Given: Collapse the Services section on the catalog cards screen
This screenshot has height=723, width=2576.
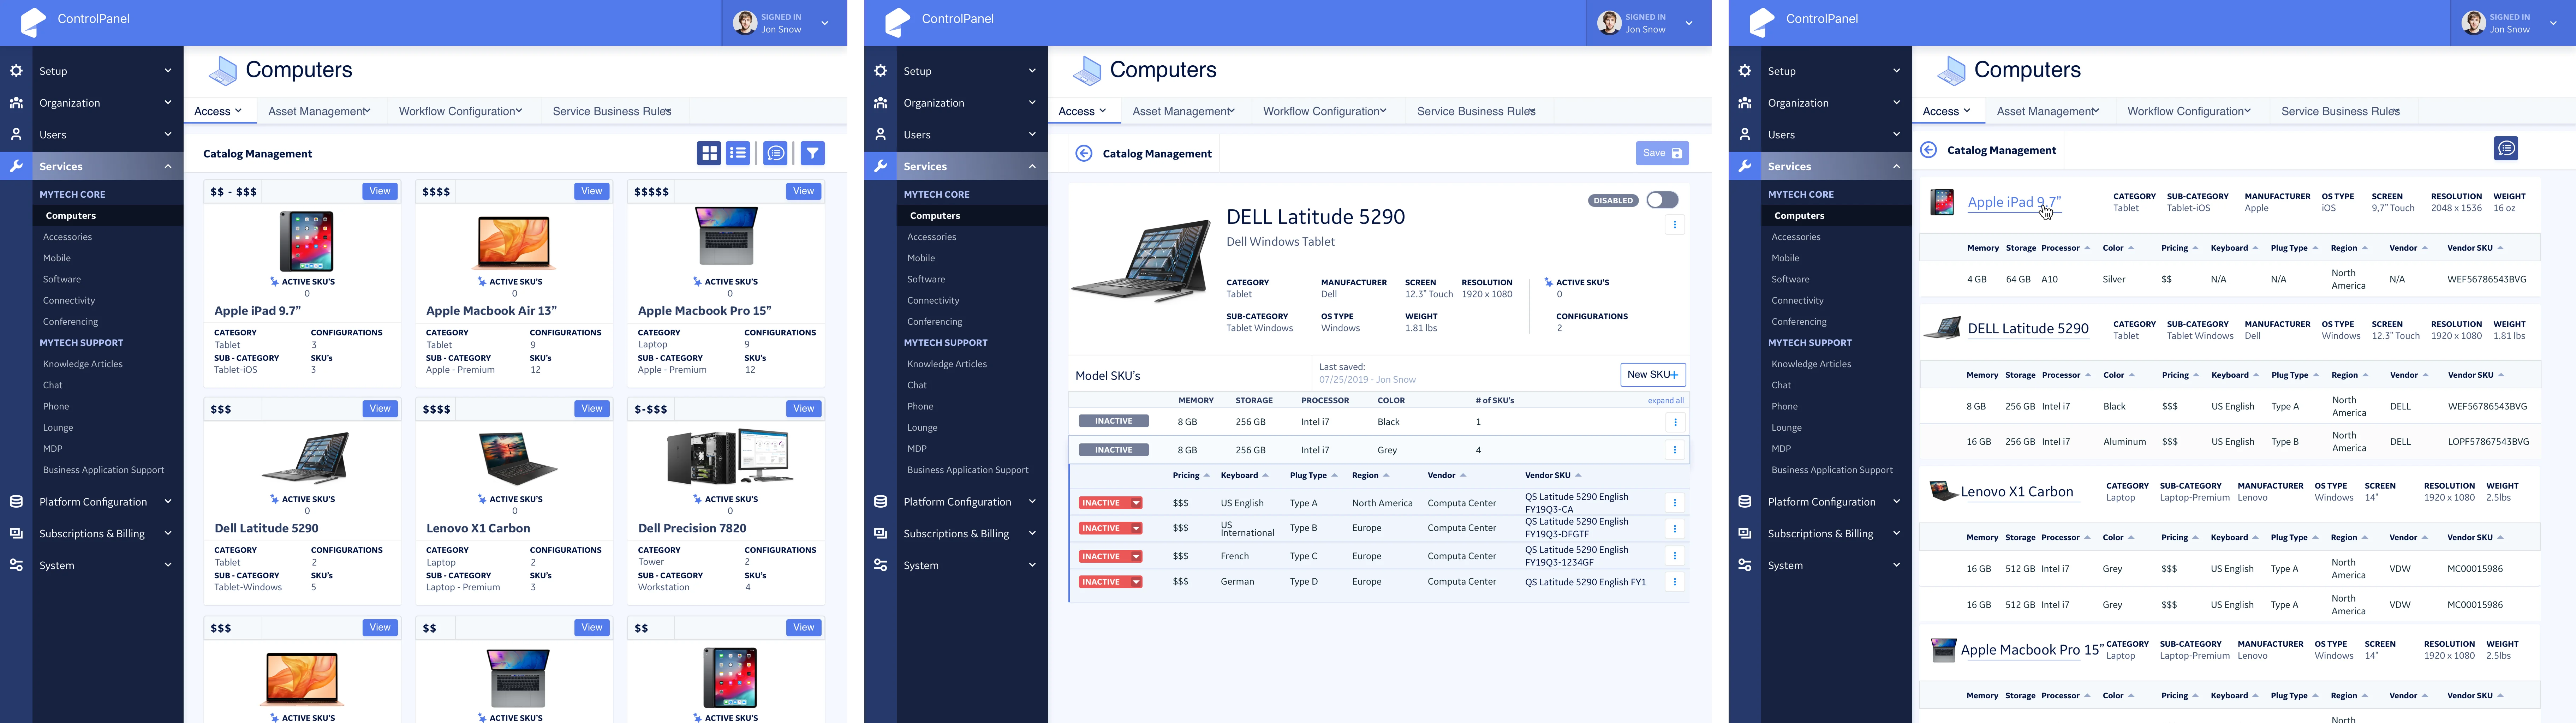Looking at the screenshot, I should [168, 166].
